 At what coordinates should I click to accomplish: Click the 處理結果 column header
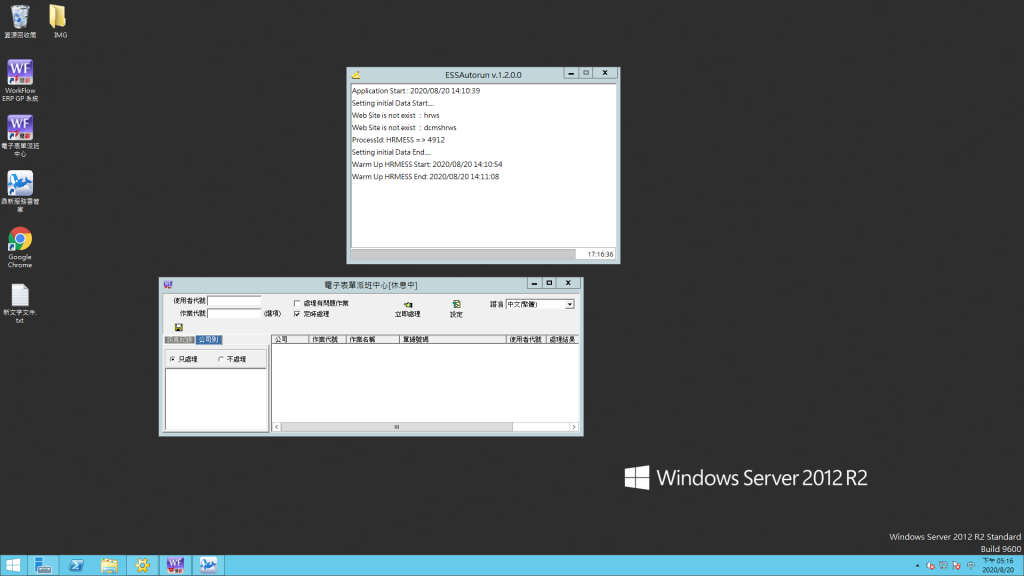pyautogui.click(x=562, y=340)
